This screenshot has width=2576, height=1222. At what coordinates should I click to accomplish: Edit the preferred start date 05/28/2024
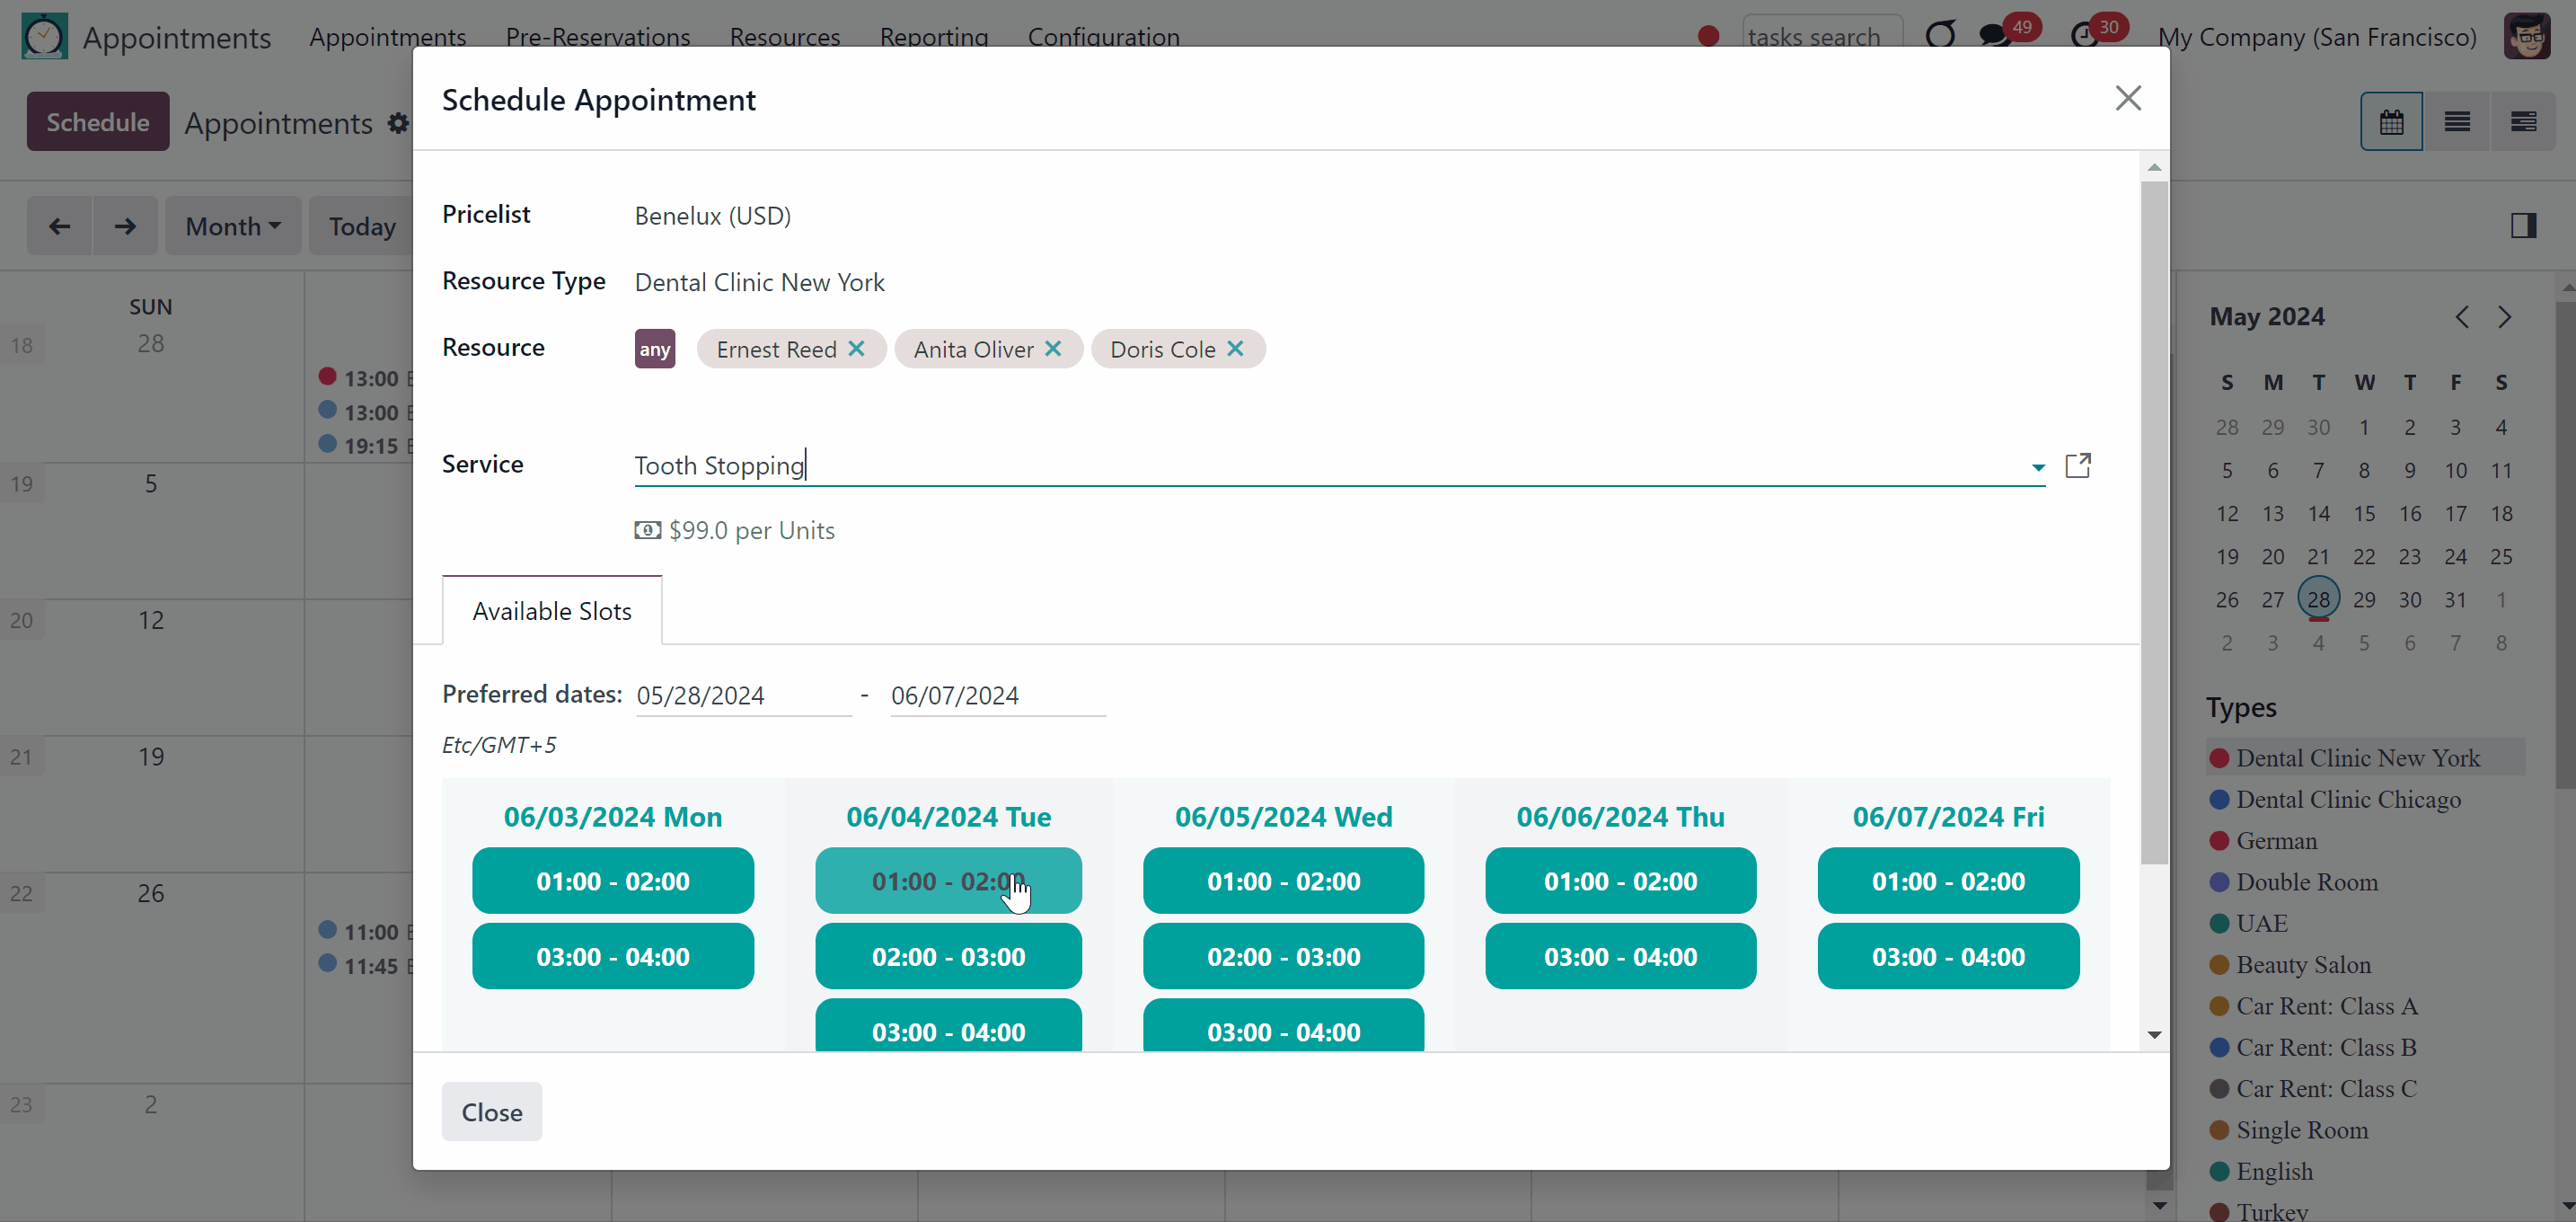[x=743, y=696]
